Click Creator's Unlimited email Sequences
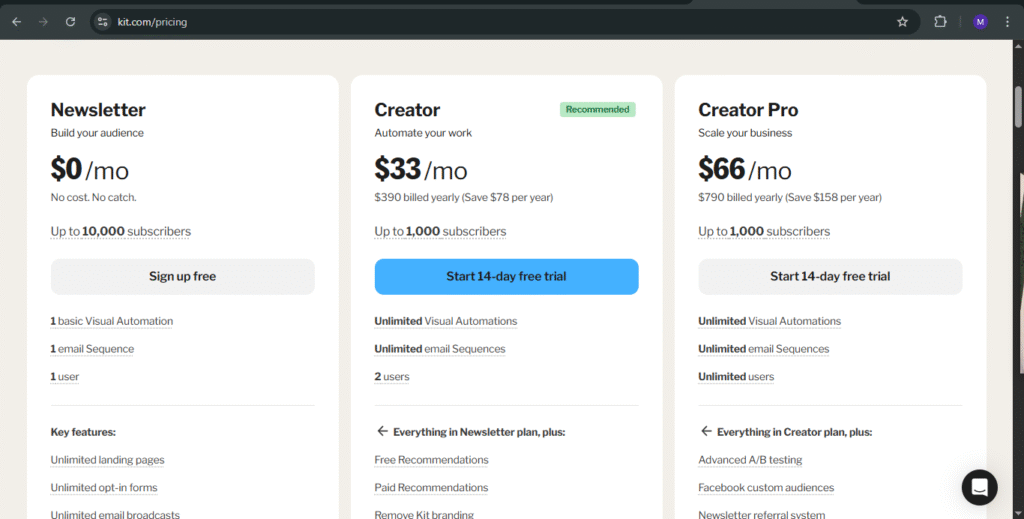1024x519 pixels. coord(440,349)
